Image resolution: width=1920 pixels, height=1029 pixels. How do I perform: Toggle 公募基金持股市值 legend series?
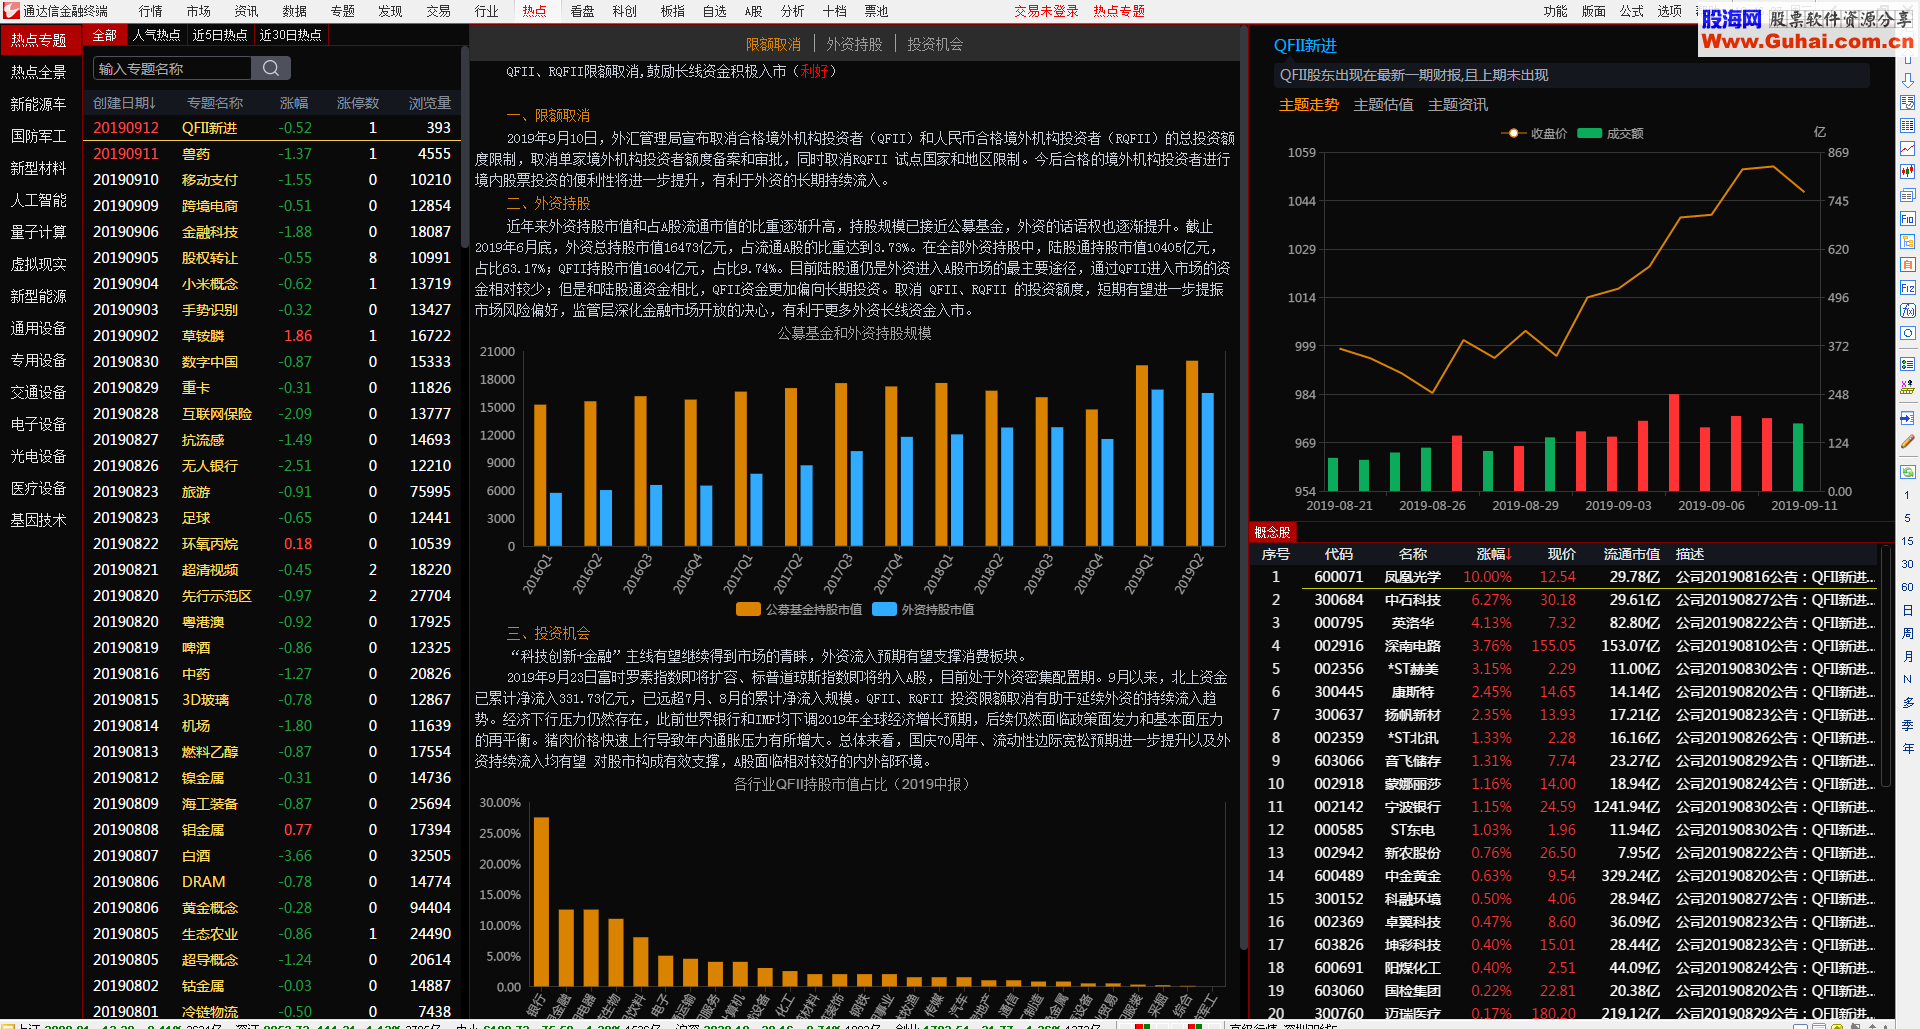coord(799,609)
